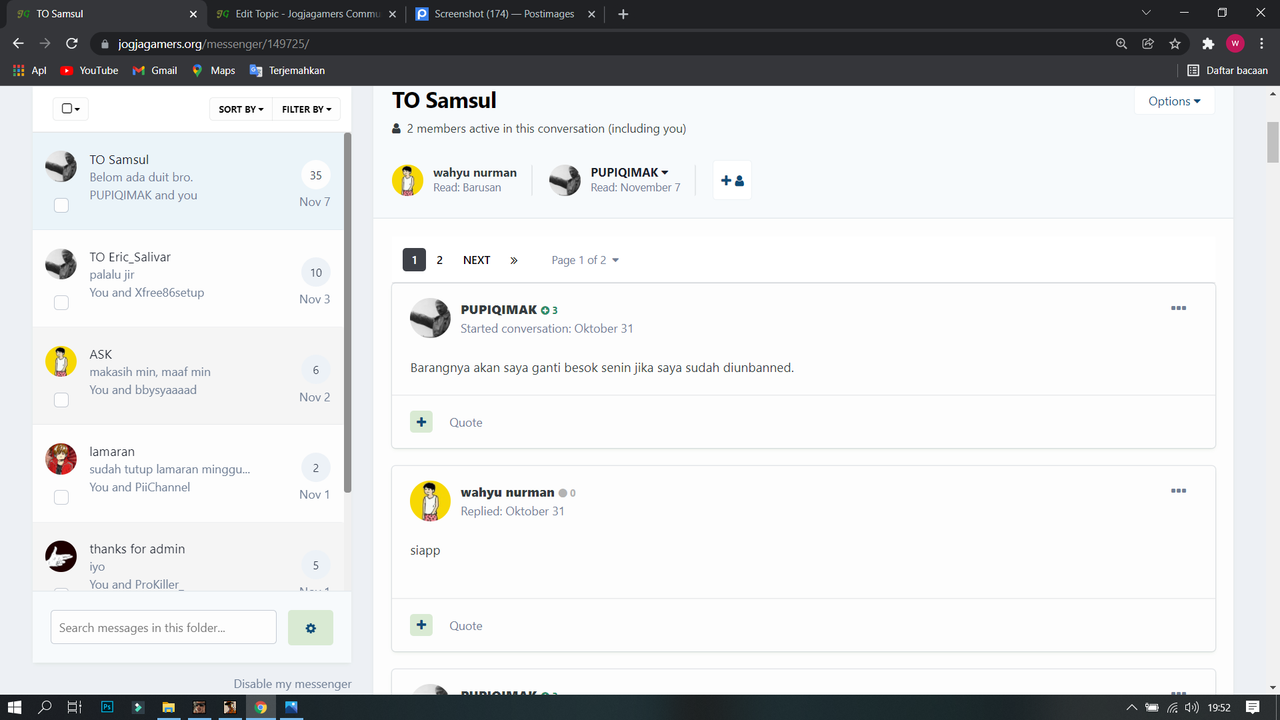This screenshot has height=720, width=1280.
Task: Click the add member icon button
Action: pos(732,181)
